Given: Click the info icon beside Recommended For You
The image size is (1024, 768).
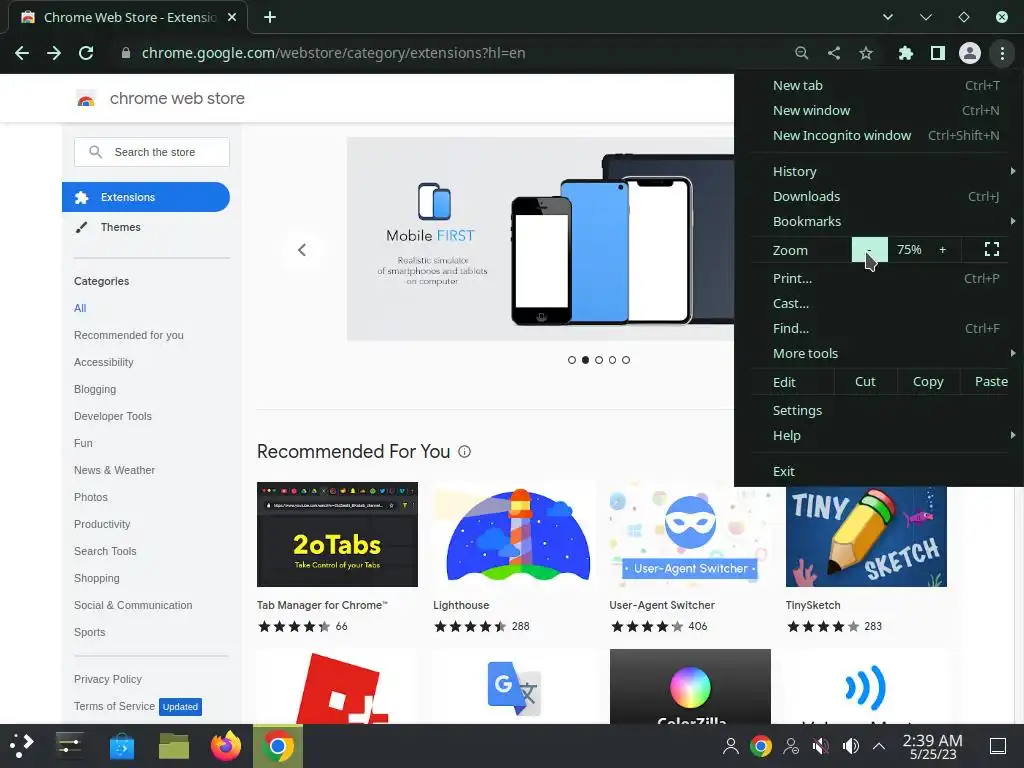Looking at the screenshot, I should [464, 452].
